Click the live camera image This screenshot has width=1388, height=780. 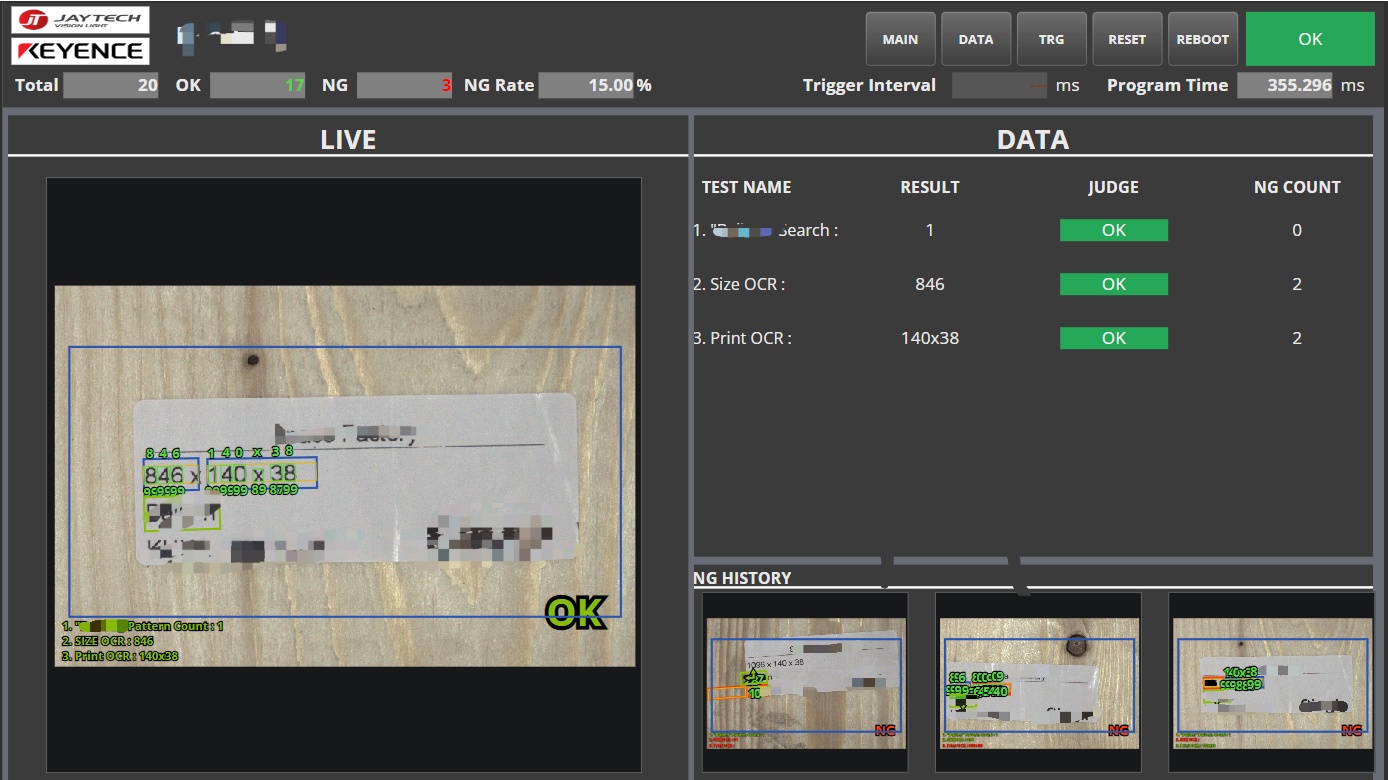coord(345,476)
